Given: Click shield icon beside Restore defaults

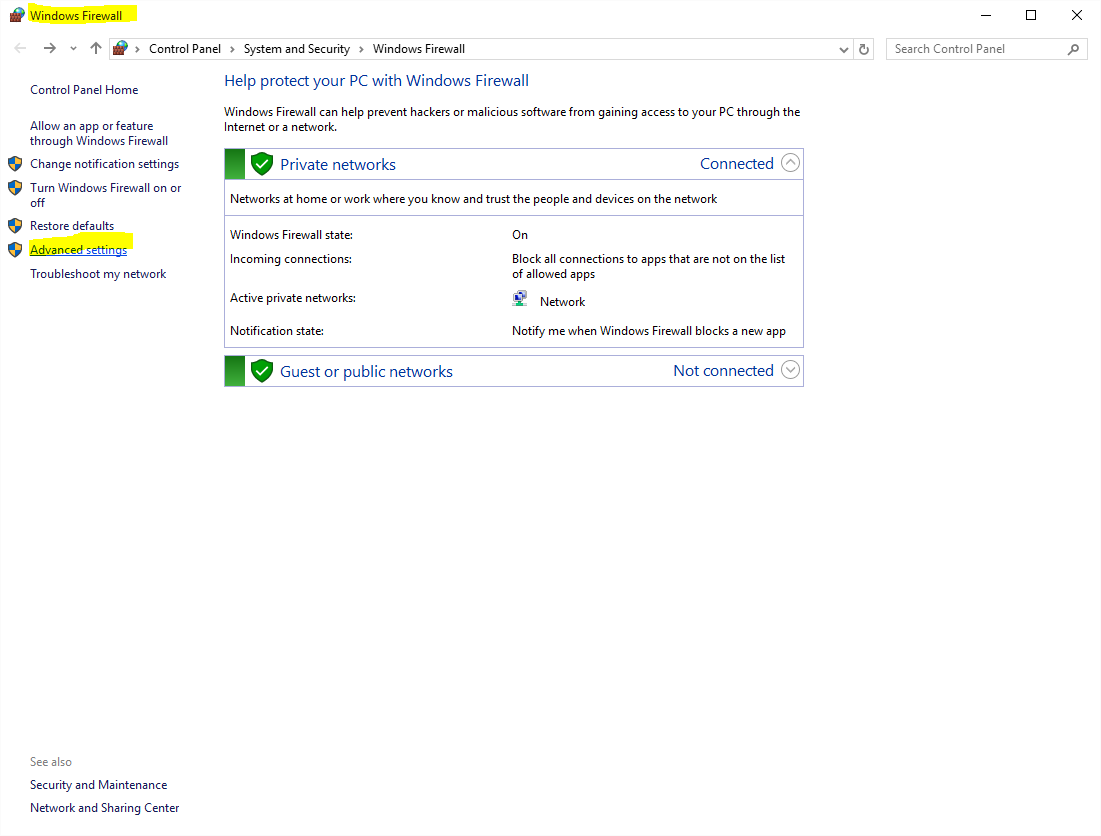Looking at the screenshot, I should [x=15, y=225].
